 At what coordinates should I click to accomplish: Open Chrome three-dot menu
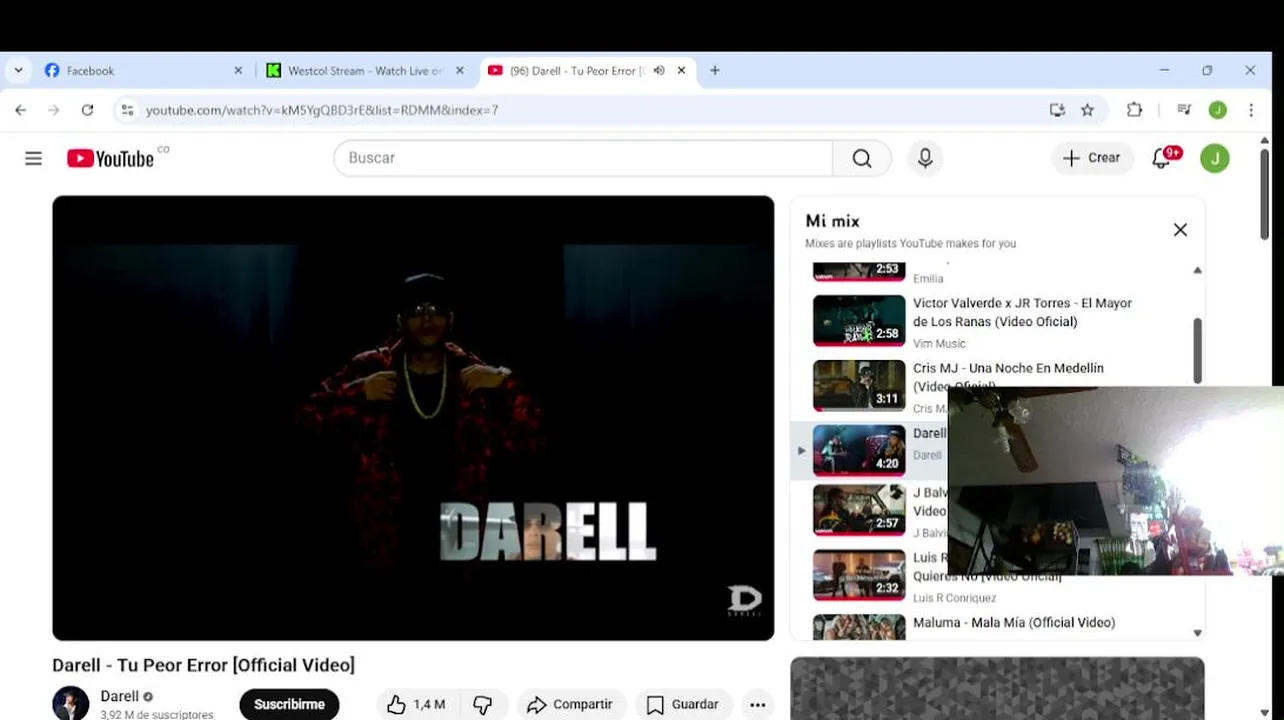point(1250,110)
